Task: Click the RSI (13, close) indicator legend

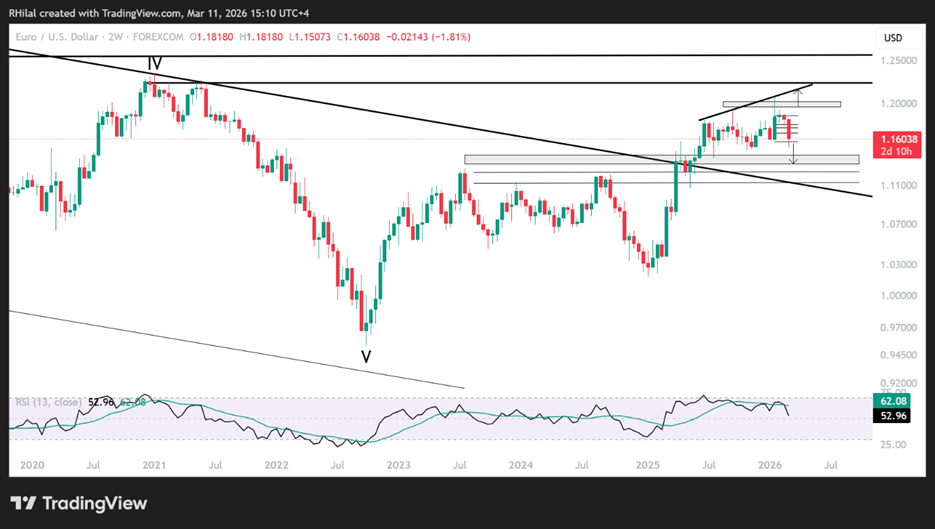Action: click(x=48, y=403)
